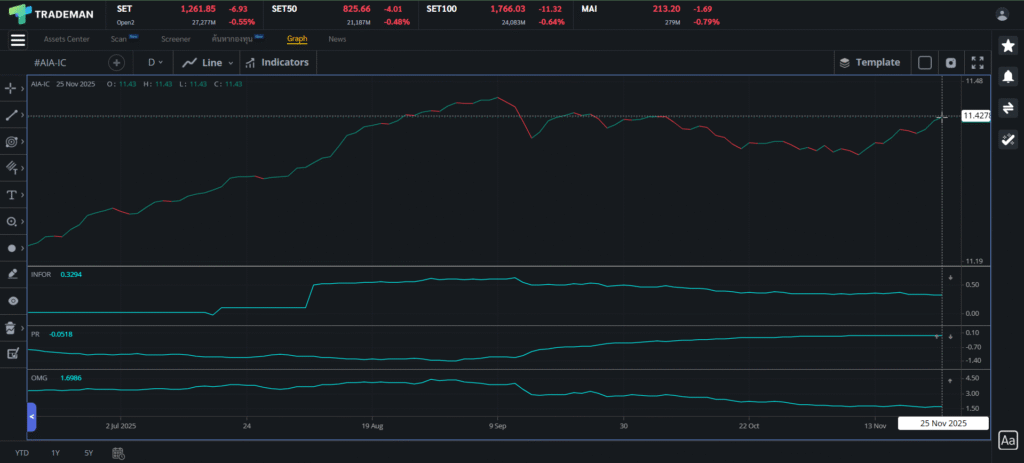Open the favorites star panel

click(x=1008, y=46)
